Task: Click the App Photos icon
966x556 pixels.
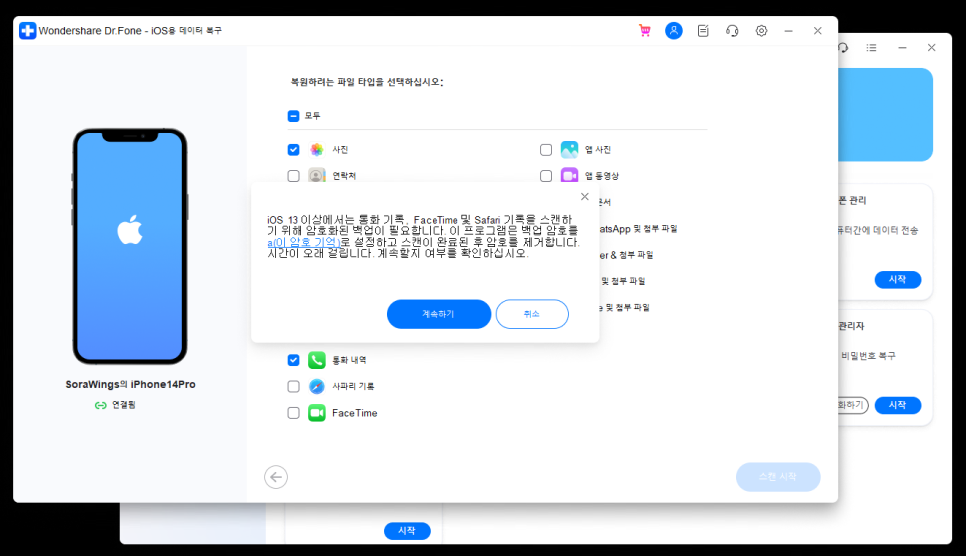Action: coord(569,150)
